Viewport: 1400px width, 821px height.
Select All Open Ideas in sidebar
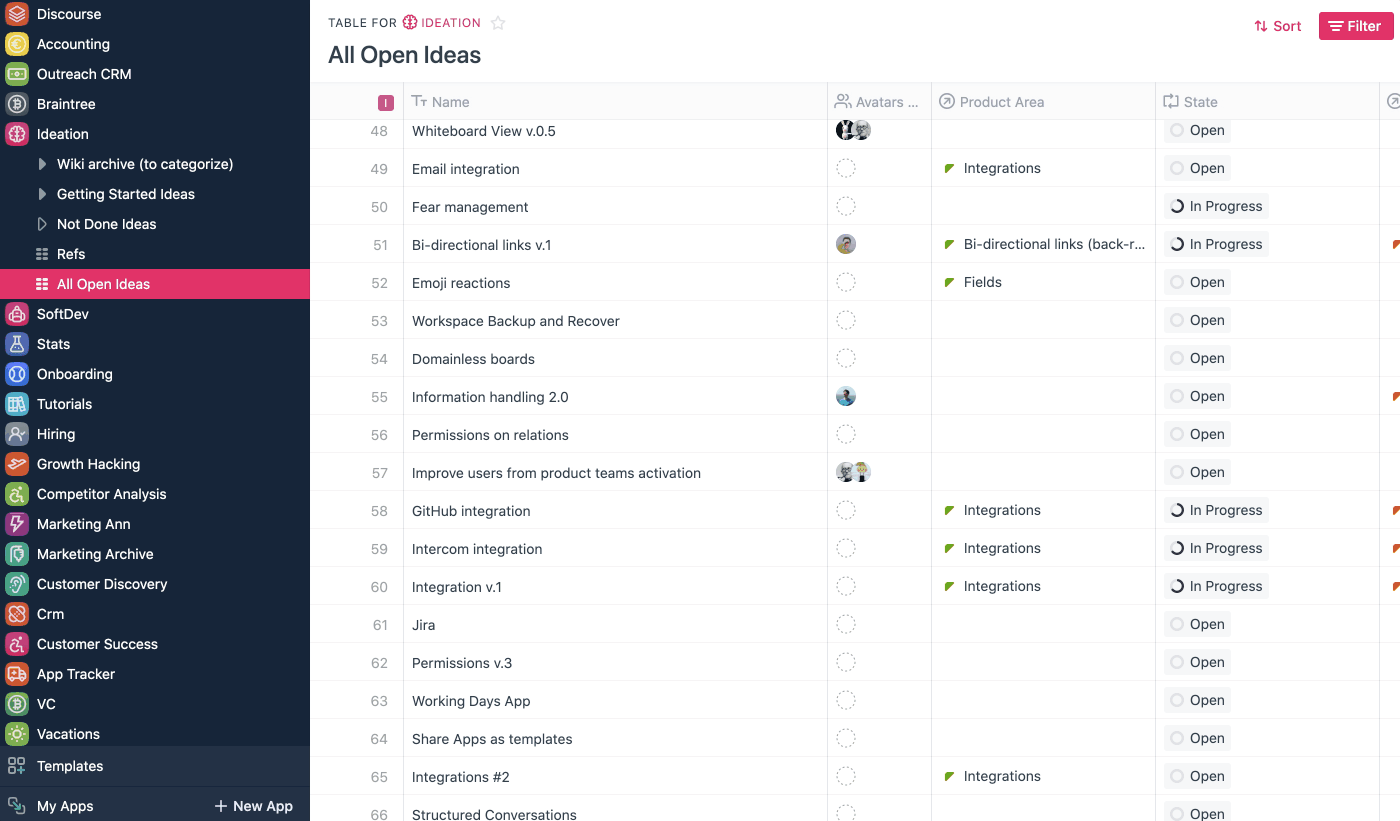click(x=103, y=284)
